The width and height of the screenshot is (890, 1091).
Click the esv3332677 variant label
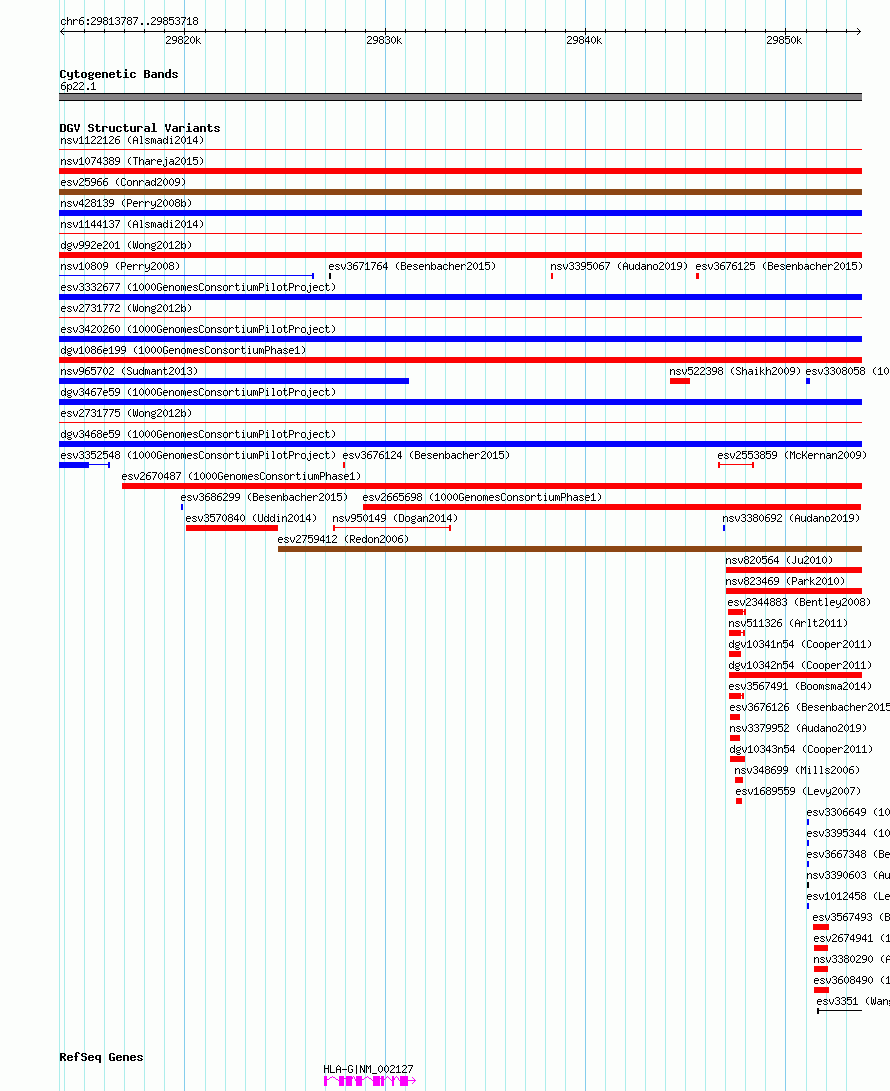[198, 287]
